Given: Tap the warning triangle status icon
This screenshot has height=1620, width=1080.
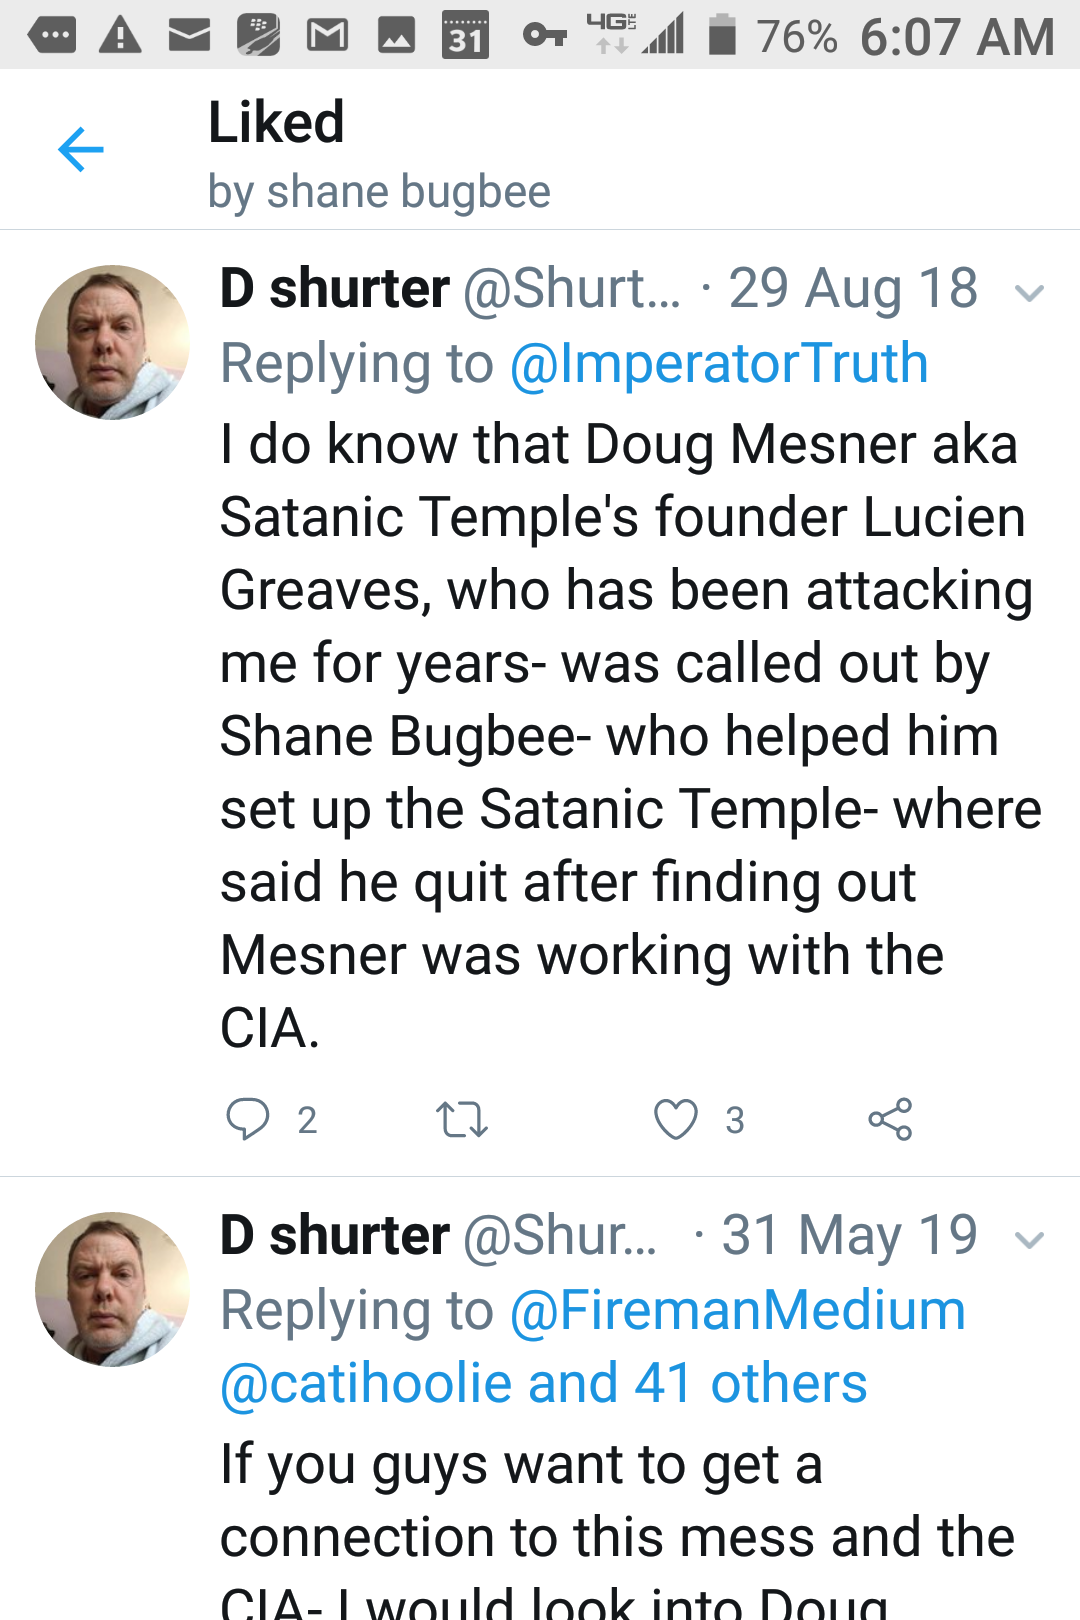Looking at the screenshot, I should pos(121,36).
